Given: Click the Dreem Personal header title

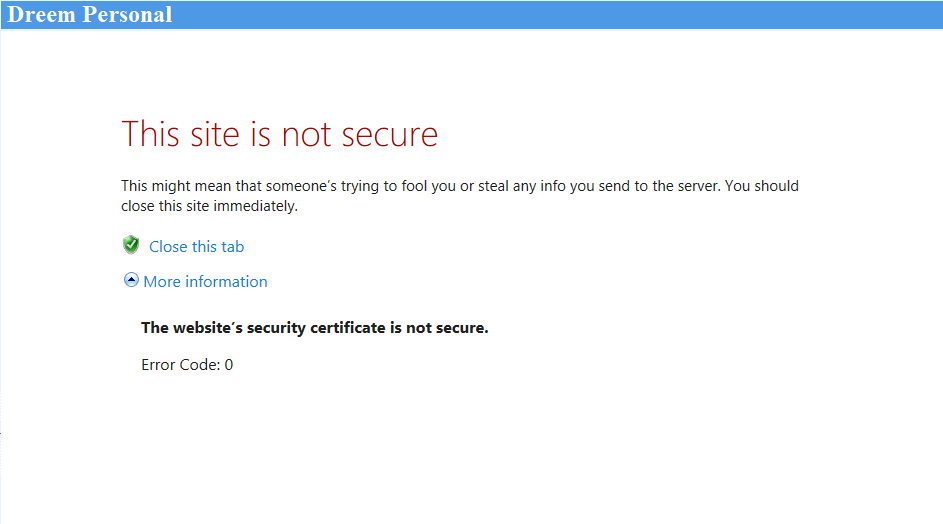Looking at the screenshot, I should (x=90, y=15).
